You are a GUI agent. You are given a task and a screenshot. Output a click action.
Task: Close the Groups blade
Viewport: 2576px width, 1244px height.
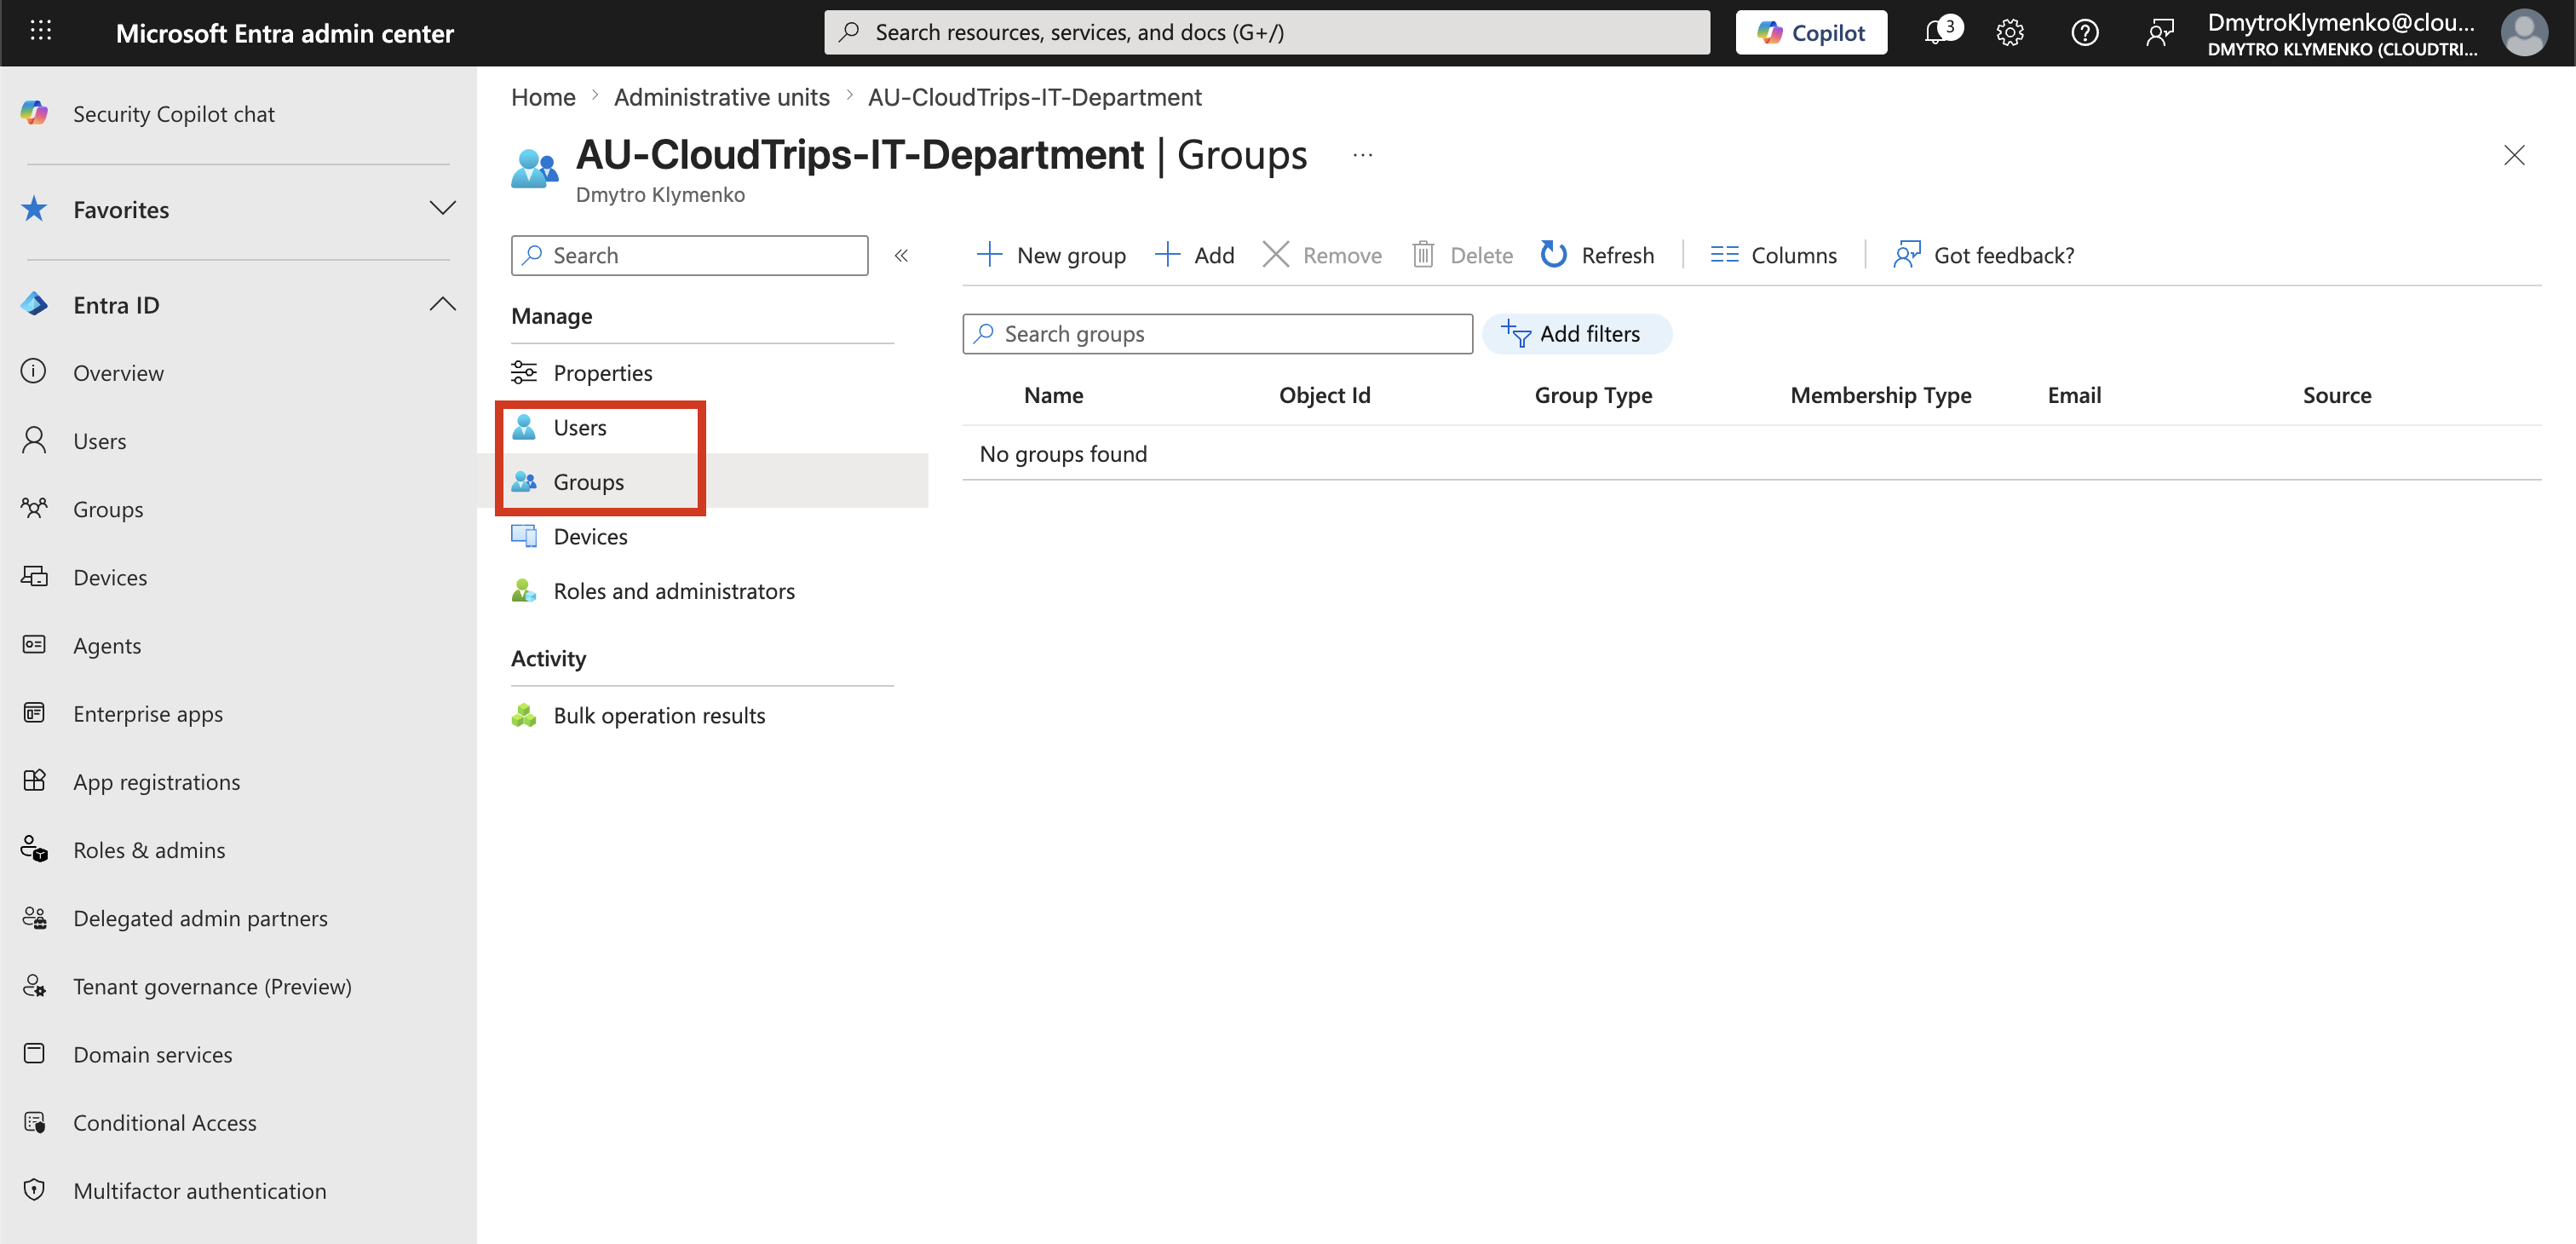tap(2513, 155)
